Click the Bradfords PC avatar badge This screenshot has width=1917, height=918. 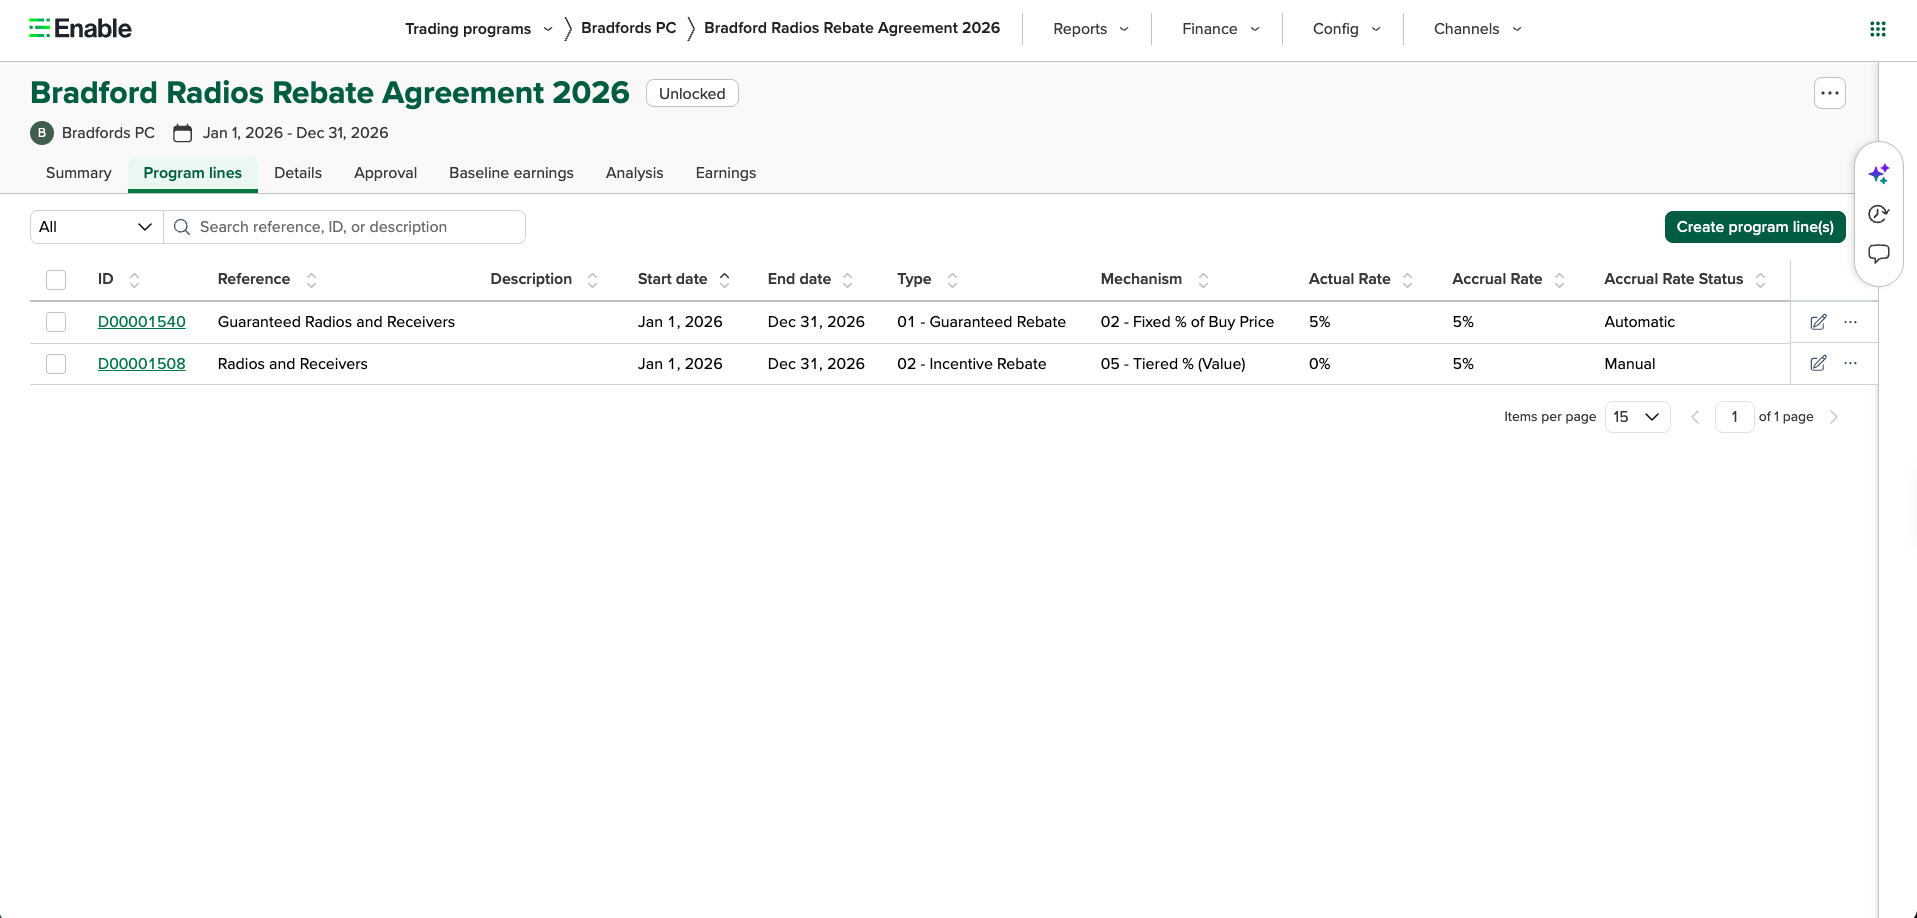tap(42, 133)
